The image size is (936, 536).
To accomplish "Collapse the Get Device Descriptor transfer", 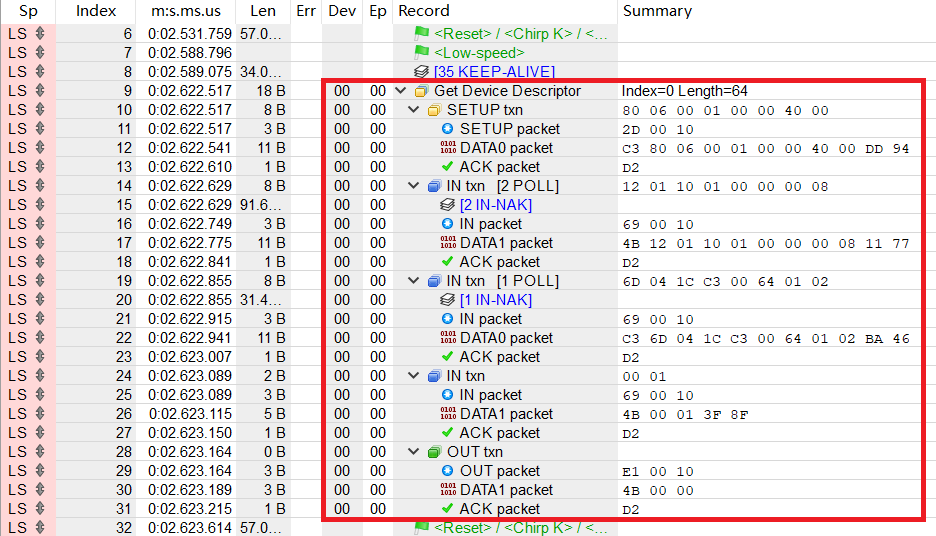I will point(401,91).
